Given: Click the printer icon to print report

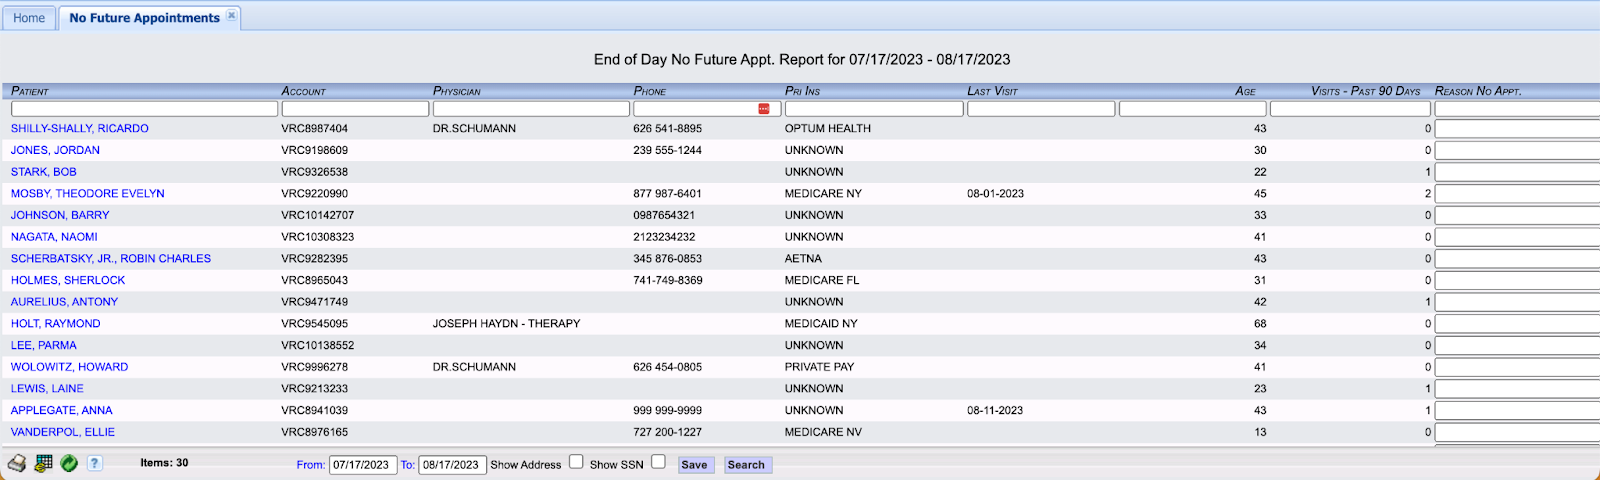Looking at the screenshot, I should coord(17,463).
